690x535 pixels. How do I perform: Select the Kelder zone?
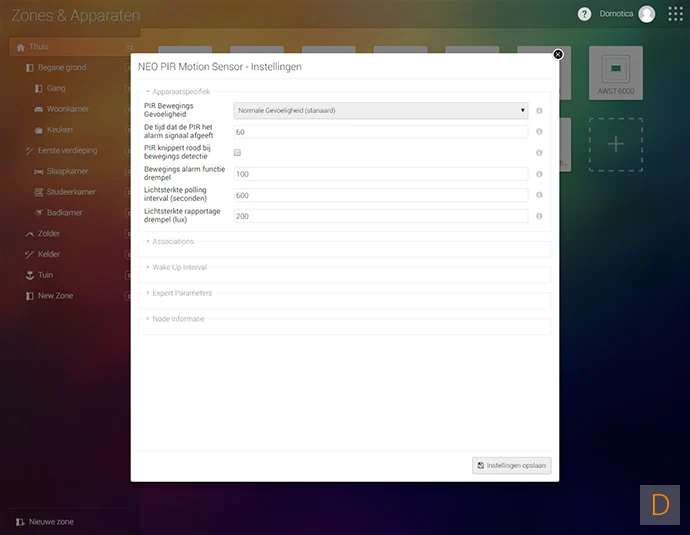pos(48,254)
